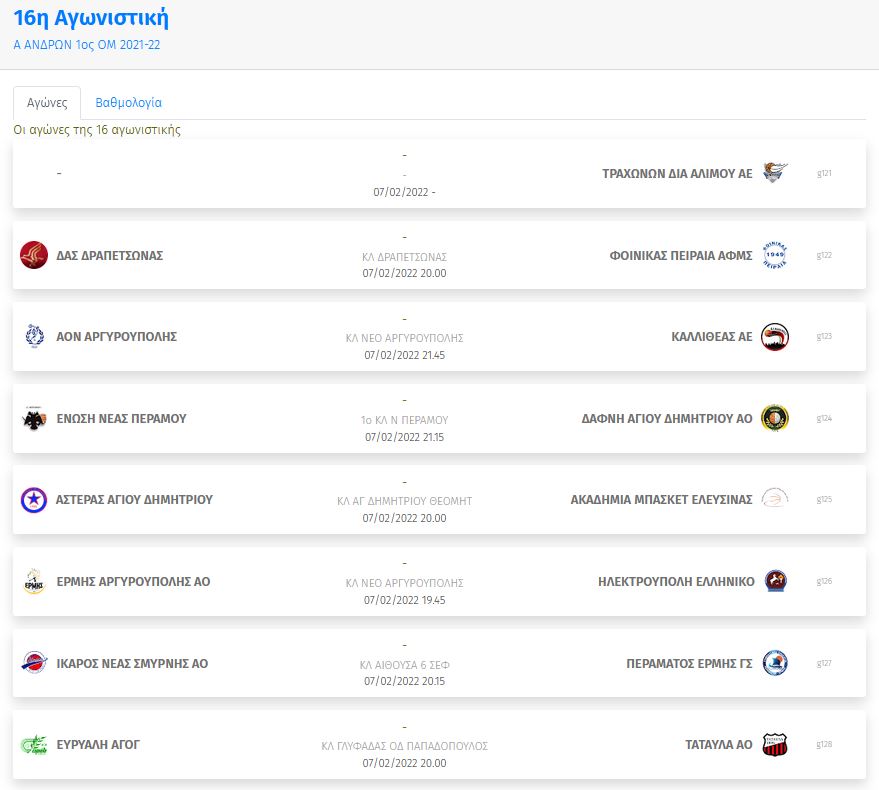Click the ΤΡΑΧΩΝΩΝ ΔΙΑ ΑΛΙΜΟΥ team logo
The image size is (879, 790).
[x=774, y=173]
